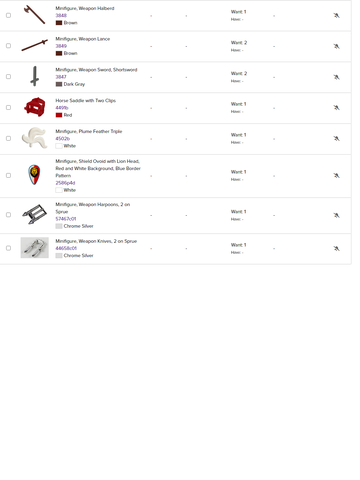The width and height of the screenshot is (360, 480).
Task: Click the notify bell icon for Shortsword
Action: (x=336, y=77)
